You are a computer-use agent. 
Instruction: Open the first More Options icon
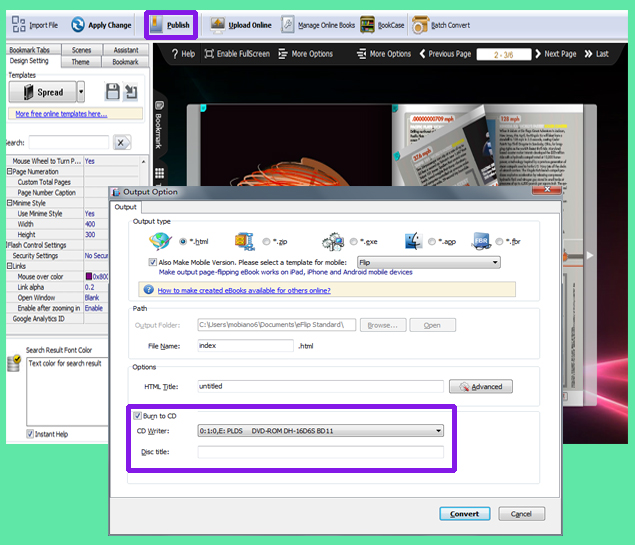click(283, 54)
